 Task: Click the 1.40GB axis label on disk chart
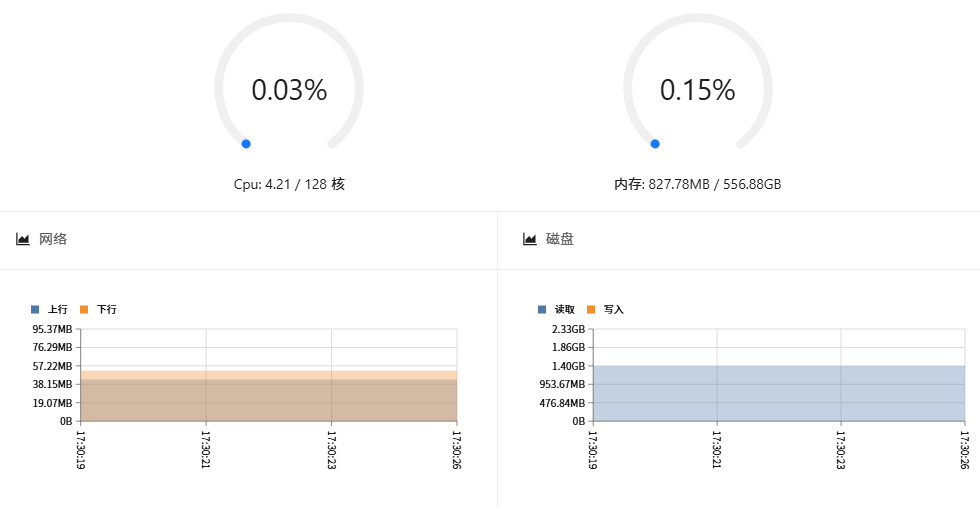568,366
